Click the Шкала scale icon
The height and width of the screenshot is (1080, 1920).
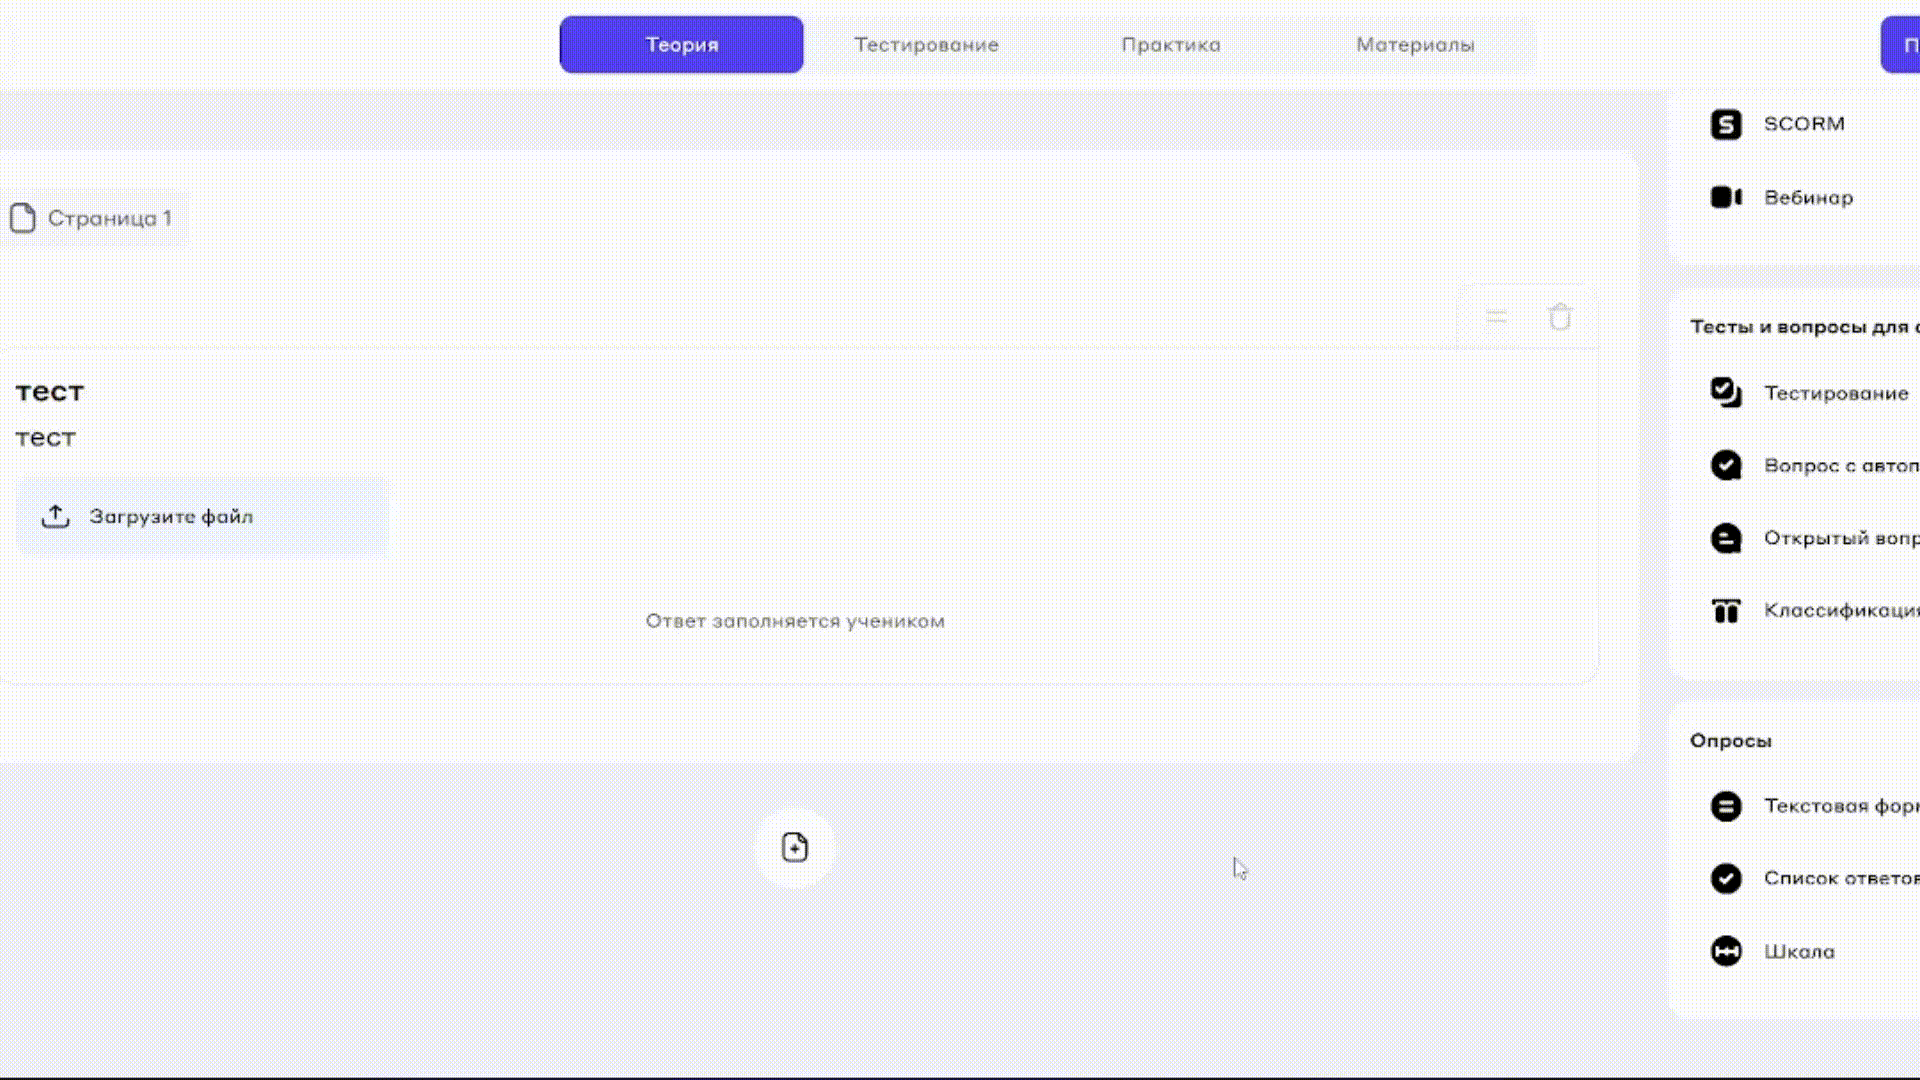point(1726,951)
